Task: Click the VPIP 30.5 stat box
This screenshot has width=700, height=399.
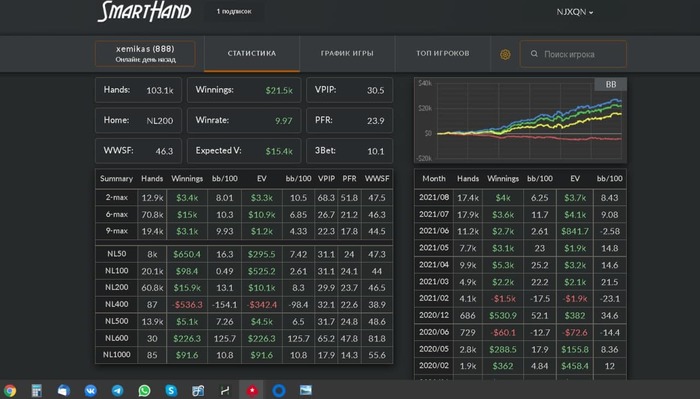Action: click(350, 90)
